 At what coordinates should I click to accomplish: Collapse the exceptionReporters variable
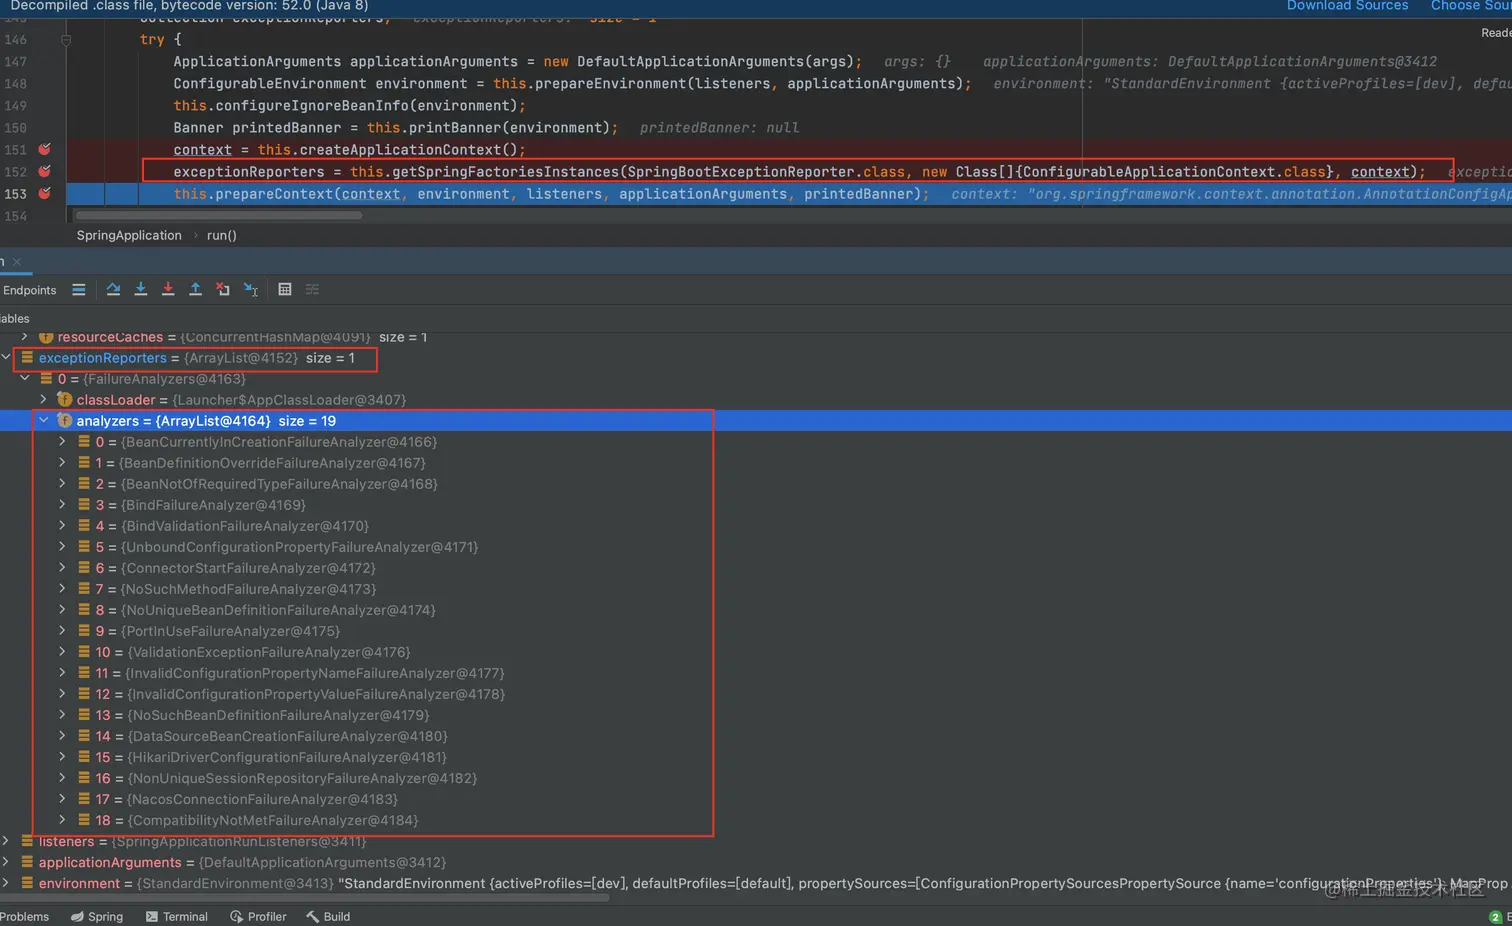click(x=6, y=357)
